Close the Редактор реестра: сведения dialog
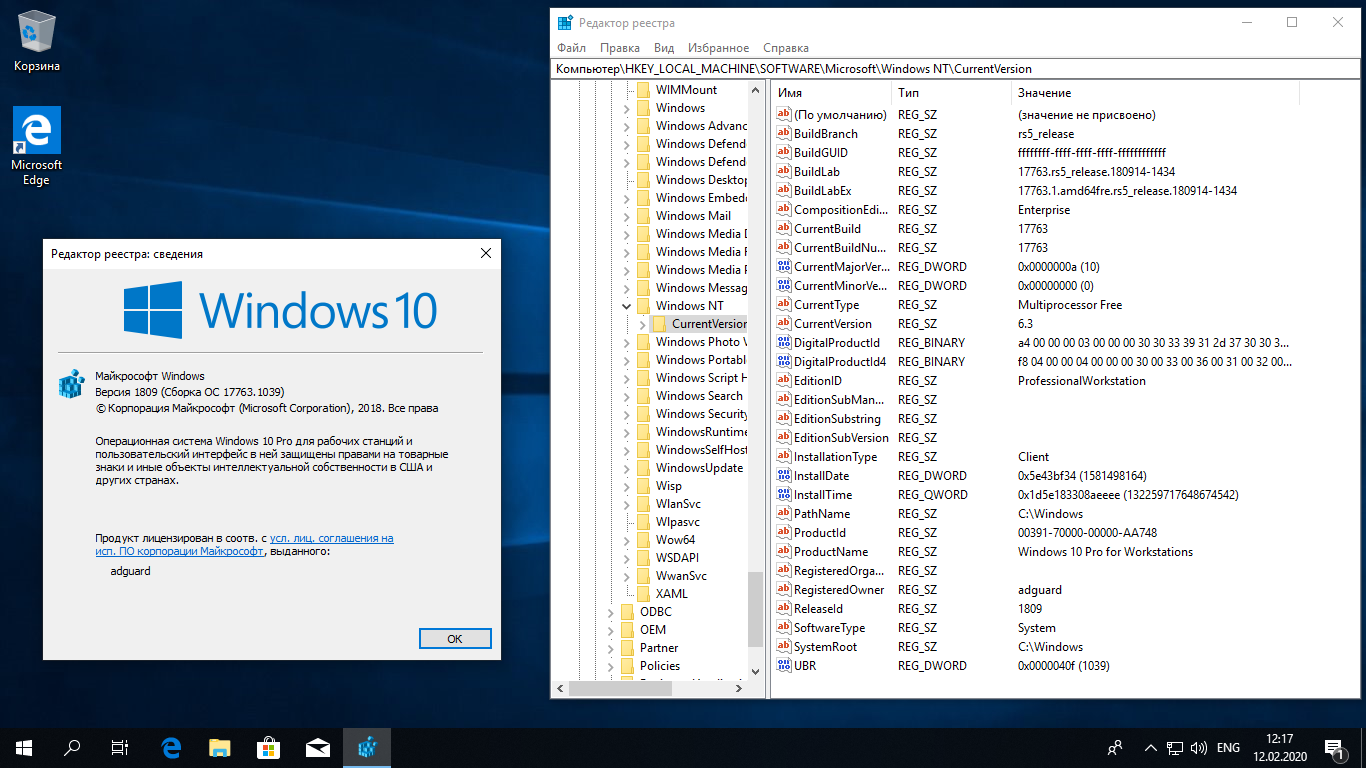 (486, 254)
